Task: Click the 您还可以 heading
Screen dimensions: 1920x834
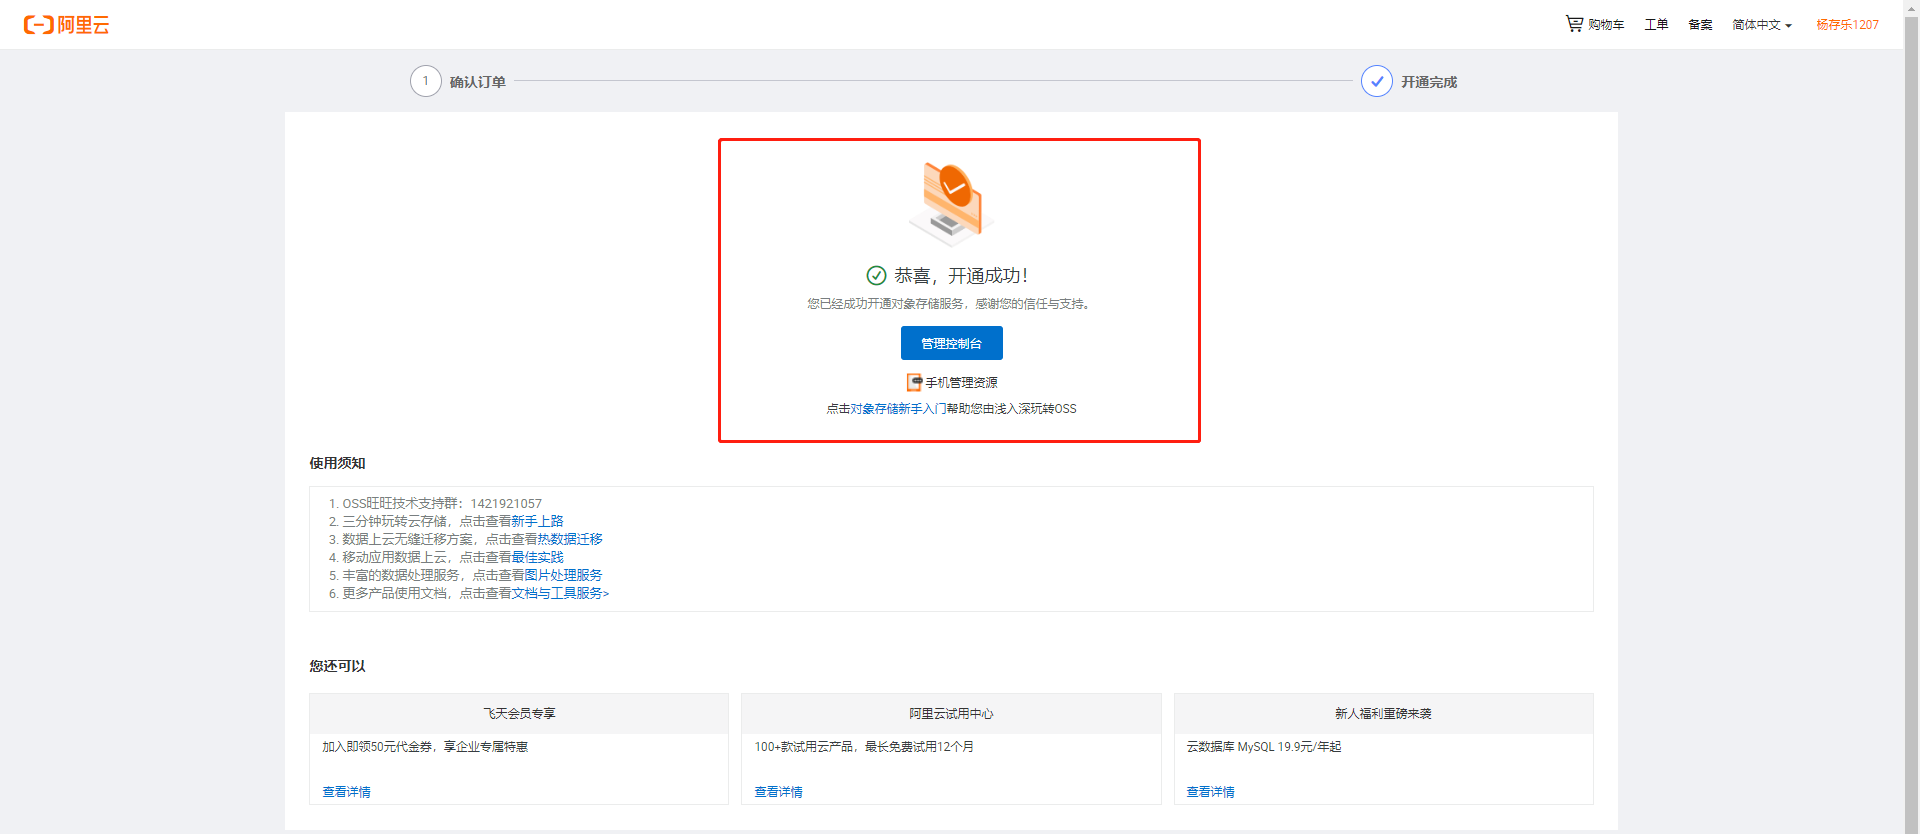Action: (x=337, y=666)
